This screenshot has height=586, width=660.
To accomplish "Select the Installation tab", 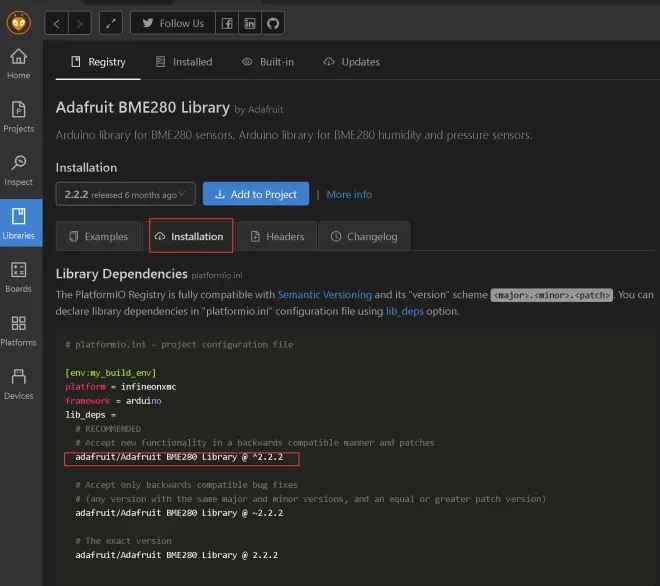I will click(191, 236).
